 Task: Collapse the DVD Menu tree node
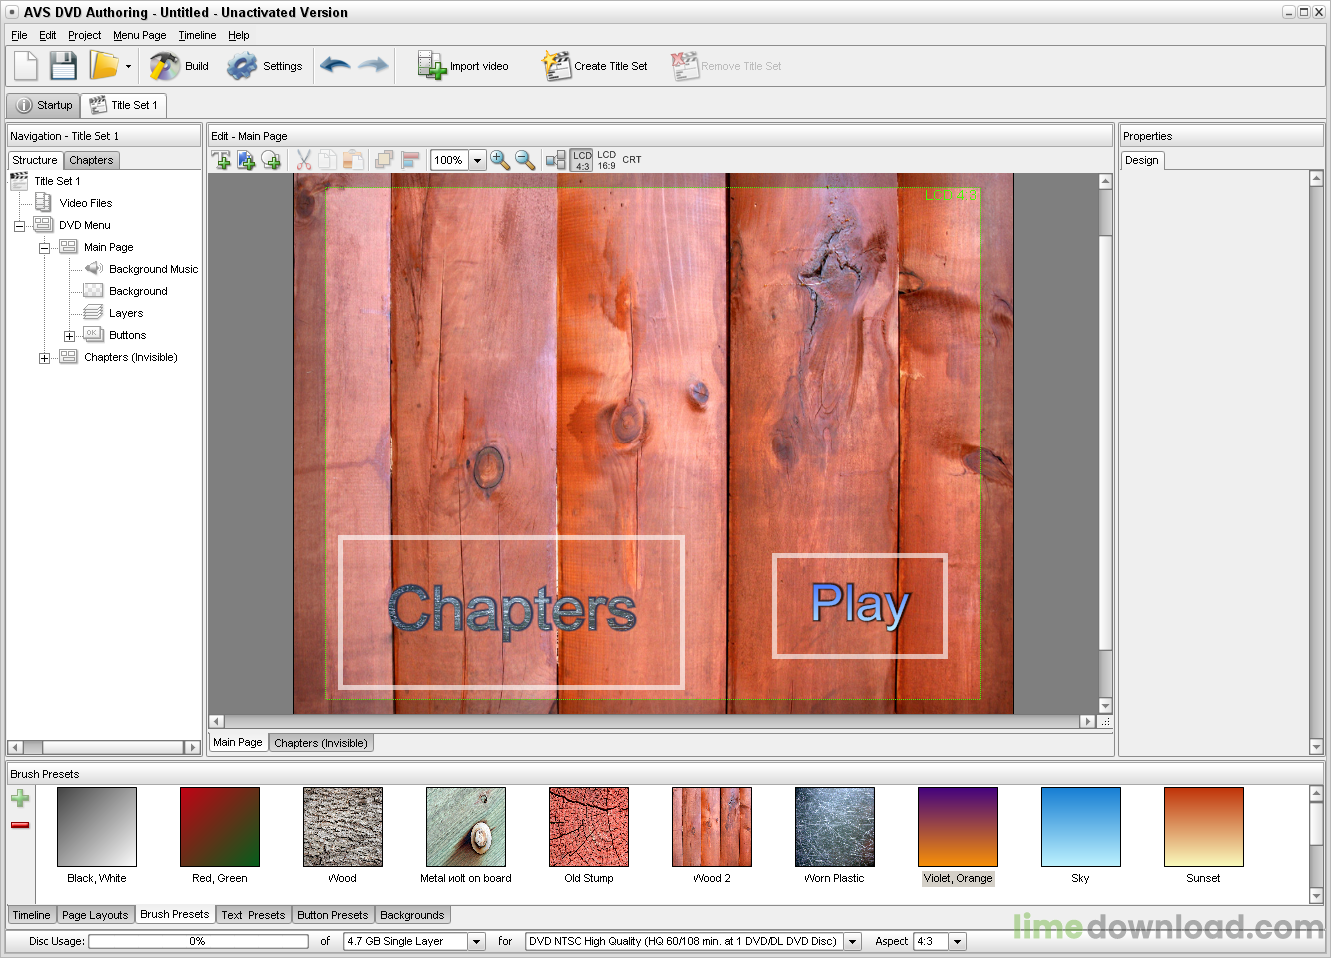(x=19, y=226)
